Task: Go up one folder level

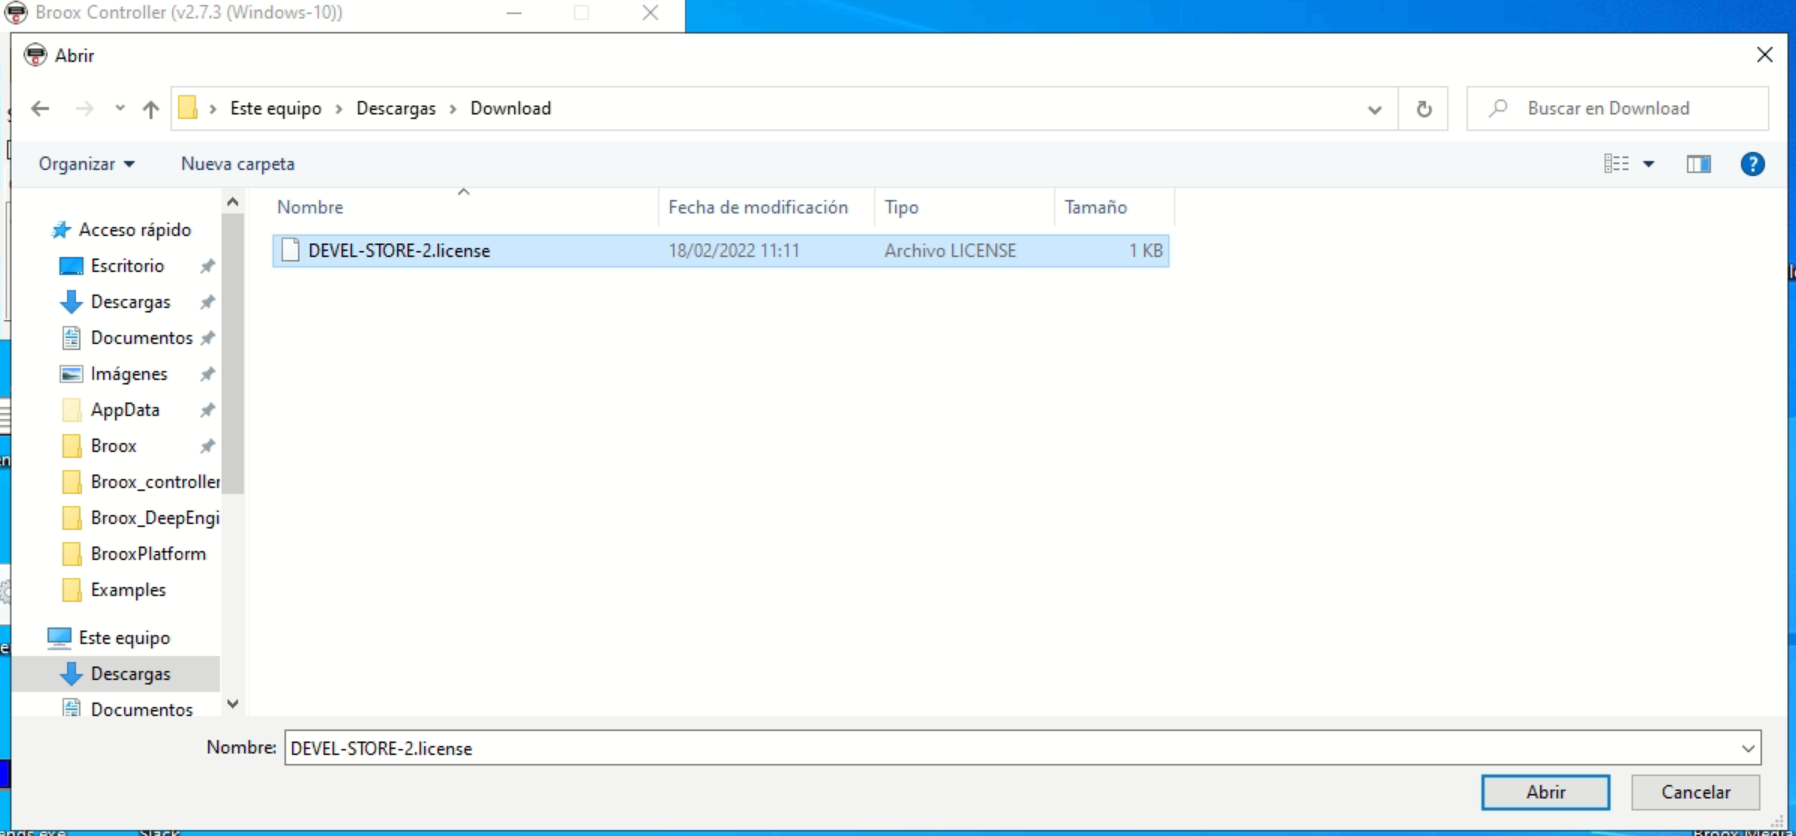Action: coord(151,109)
